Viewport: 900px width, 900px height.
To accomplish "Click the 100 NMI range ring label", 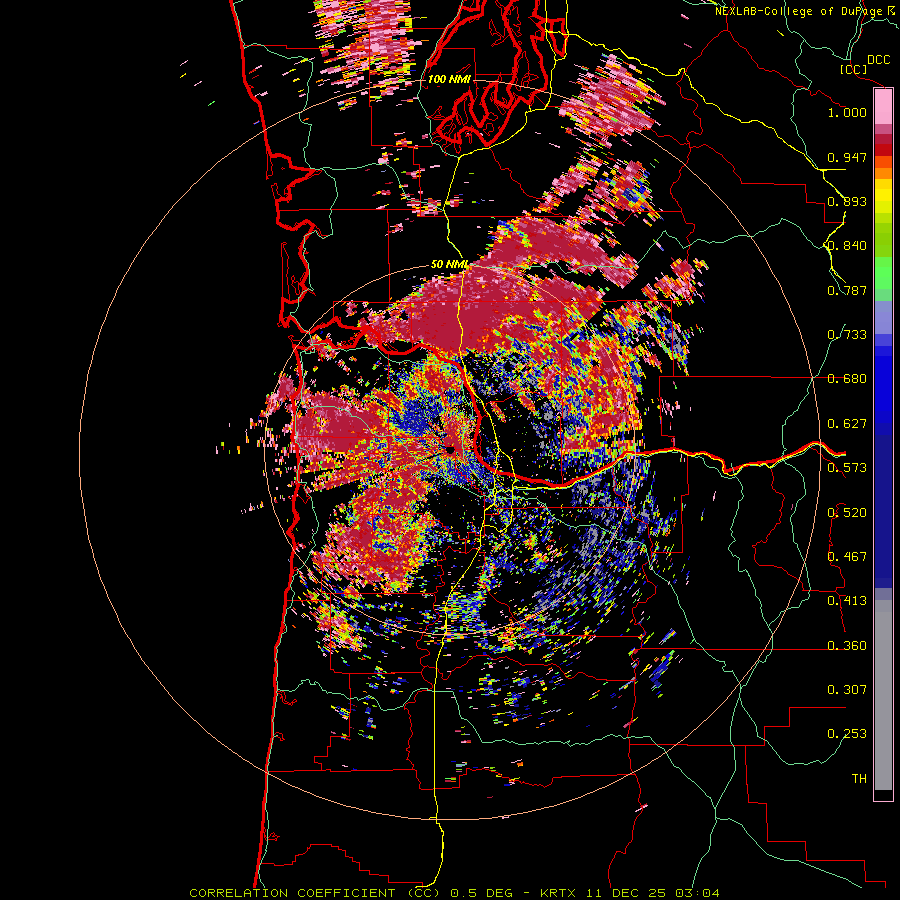I will coord(449,79).
